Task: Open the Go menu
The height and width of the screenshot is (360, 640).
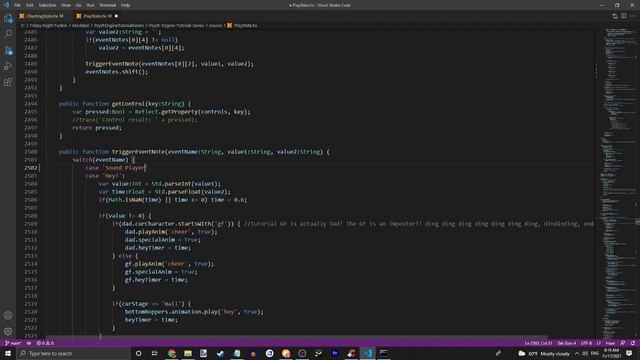Action: click(78, 5)
